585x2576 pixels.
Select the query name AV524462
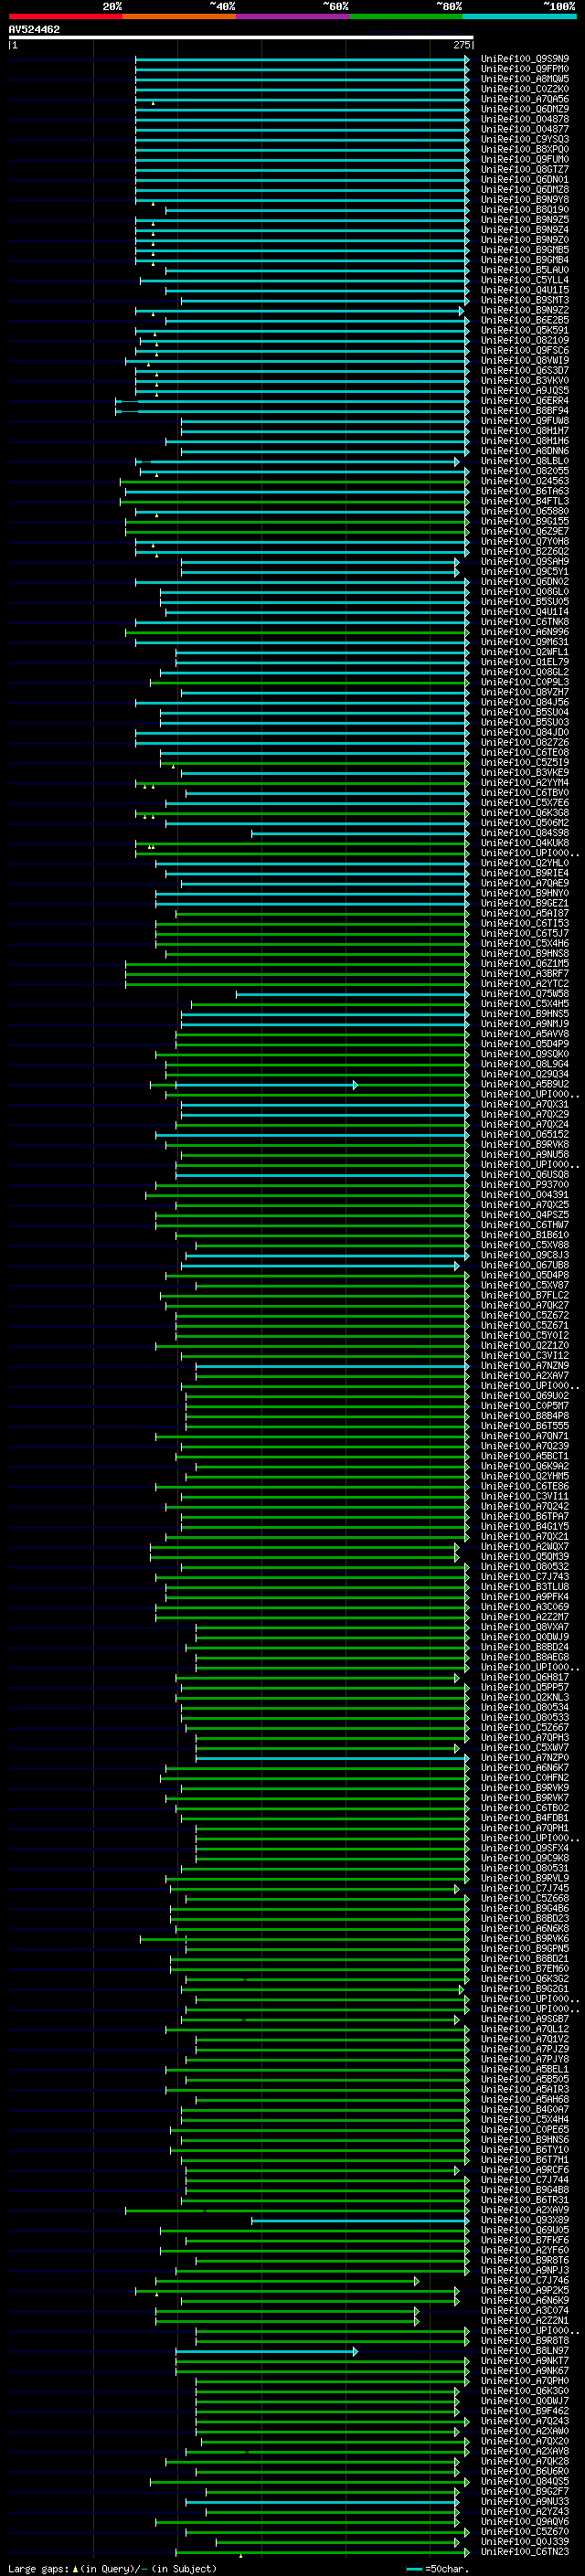(34, 29)
